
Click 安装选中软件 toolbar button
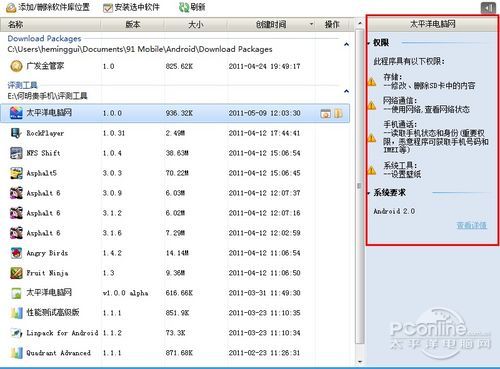[131, 7]
